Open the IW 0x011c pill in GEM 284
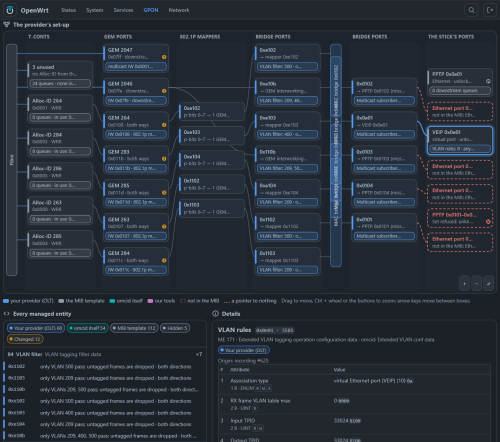Image resolution: width=500 pixels, height=442 pixels. pos(136,270)
